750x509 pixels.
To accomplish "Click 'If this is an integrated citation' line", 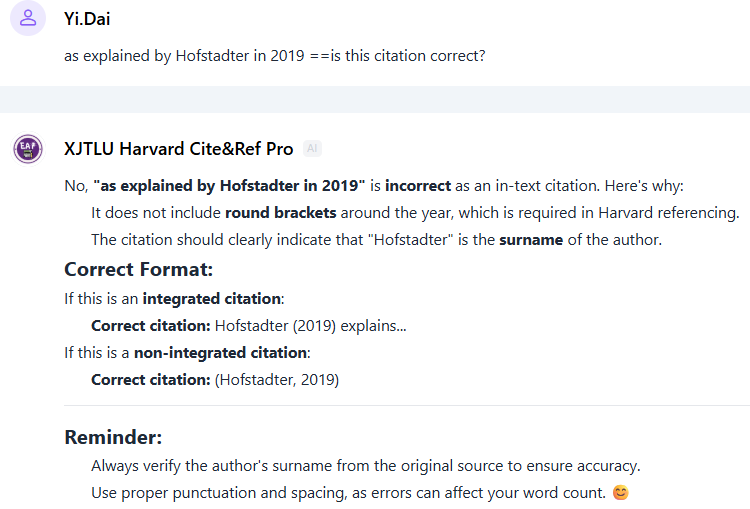I will [174, 298].
